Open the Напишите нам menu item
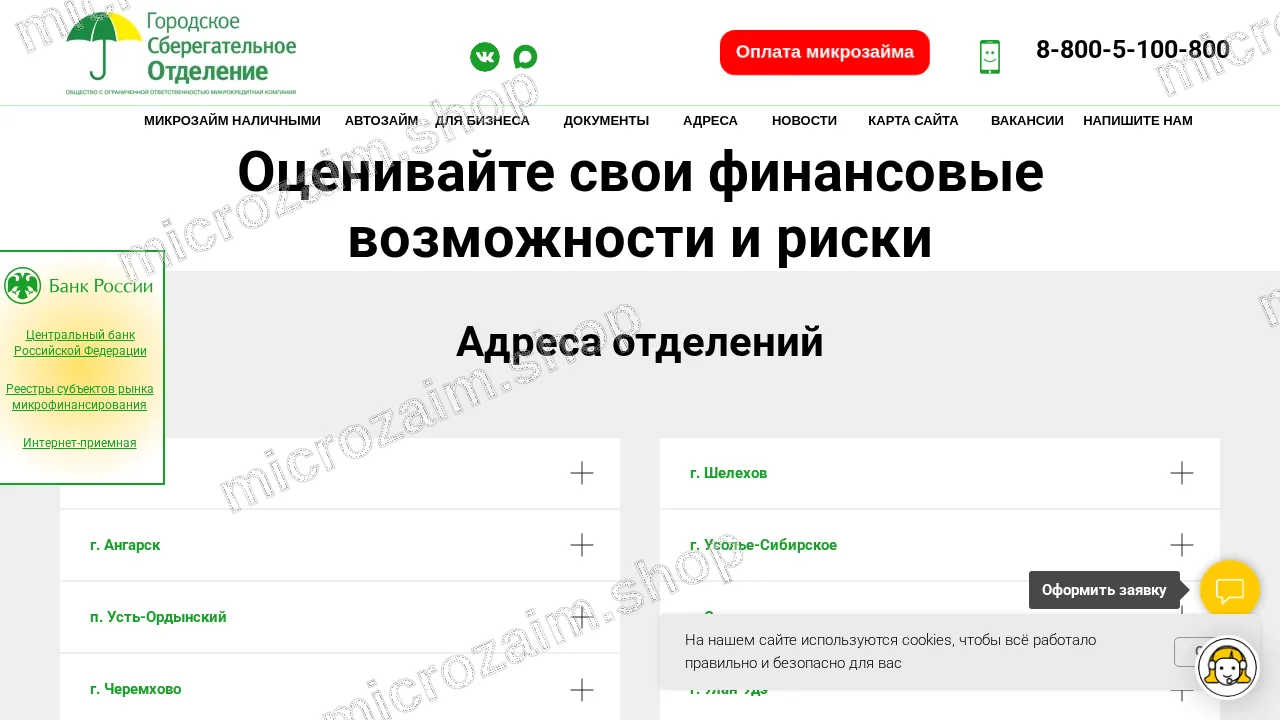The width and height of the screenshot is (1280, 720). point(1138,121)
